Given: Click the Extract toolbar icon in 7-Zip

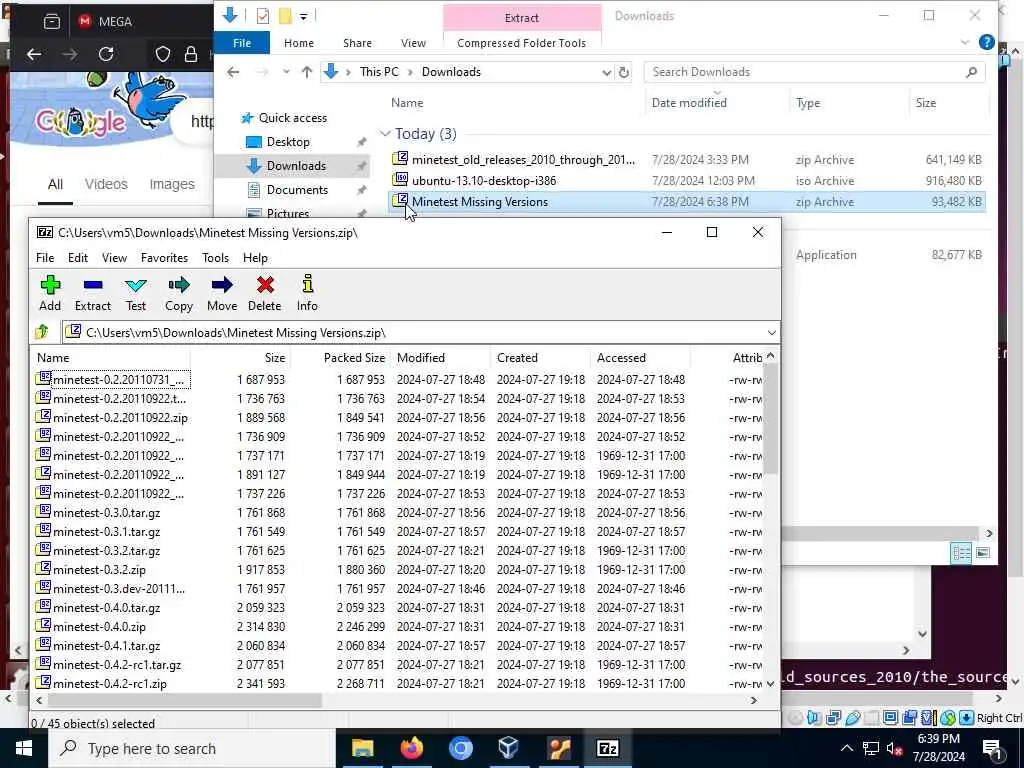Looking at the screenshot, I should click(93, 293).
